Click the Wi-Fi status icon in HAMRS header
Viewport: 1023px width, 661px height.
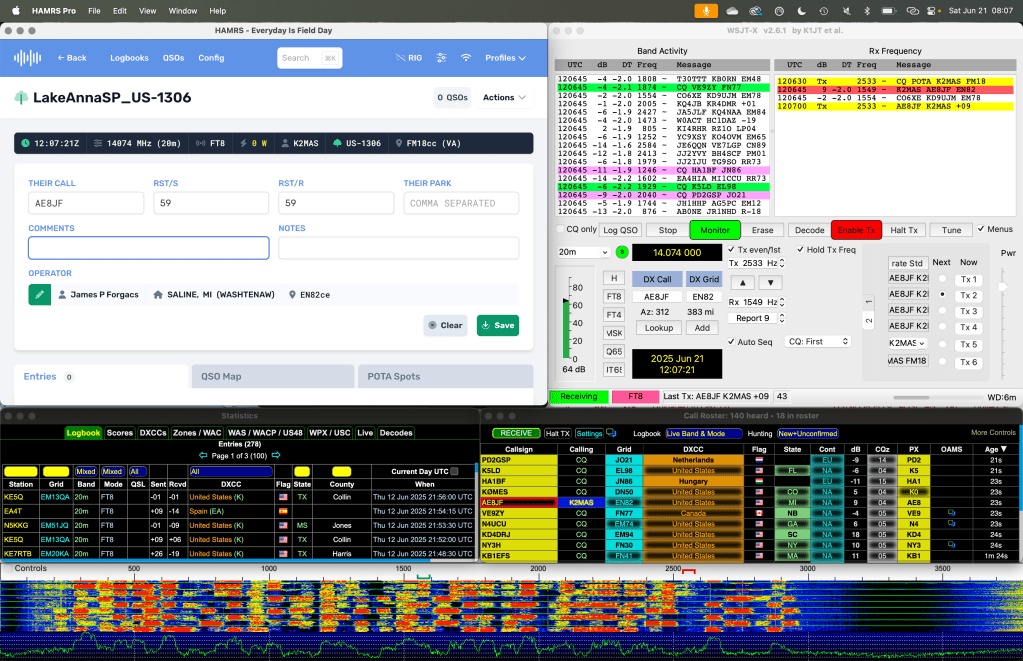click(466, 58)
